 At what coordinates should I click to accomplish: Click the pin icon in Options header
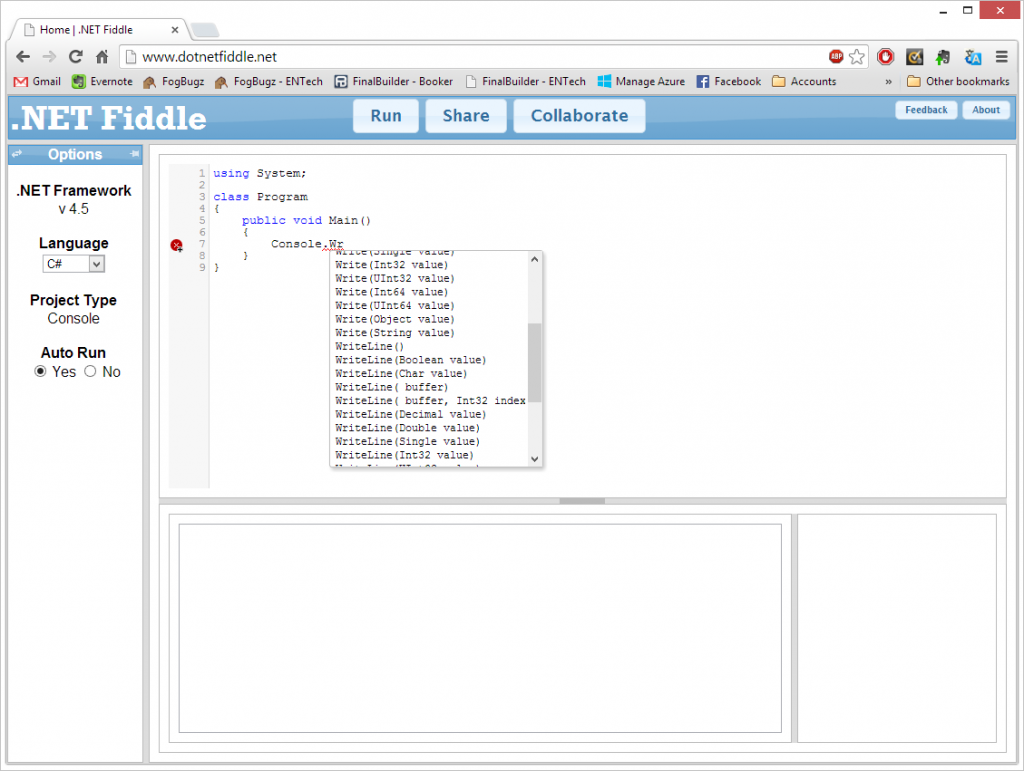[135, 154]
